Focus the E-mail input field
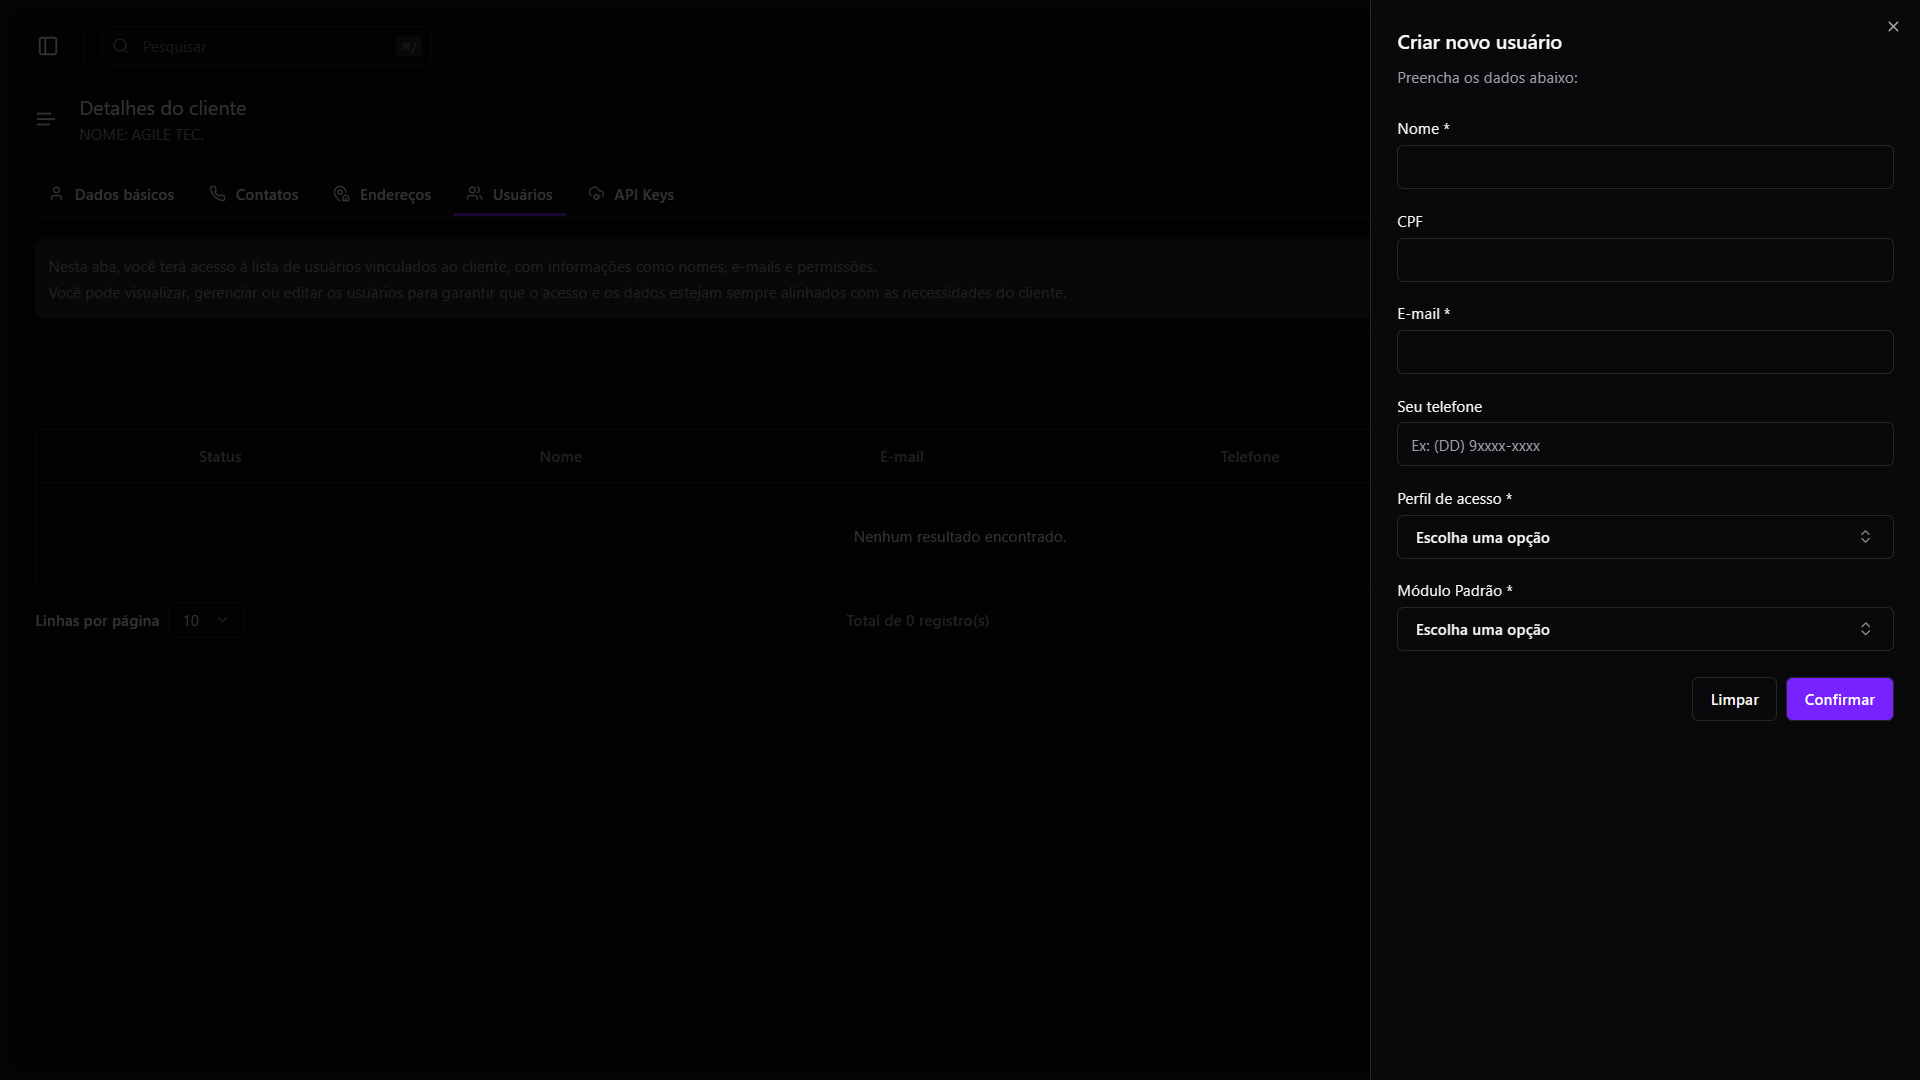The image size is (1920, 1080). (1644, 352)
